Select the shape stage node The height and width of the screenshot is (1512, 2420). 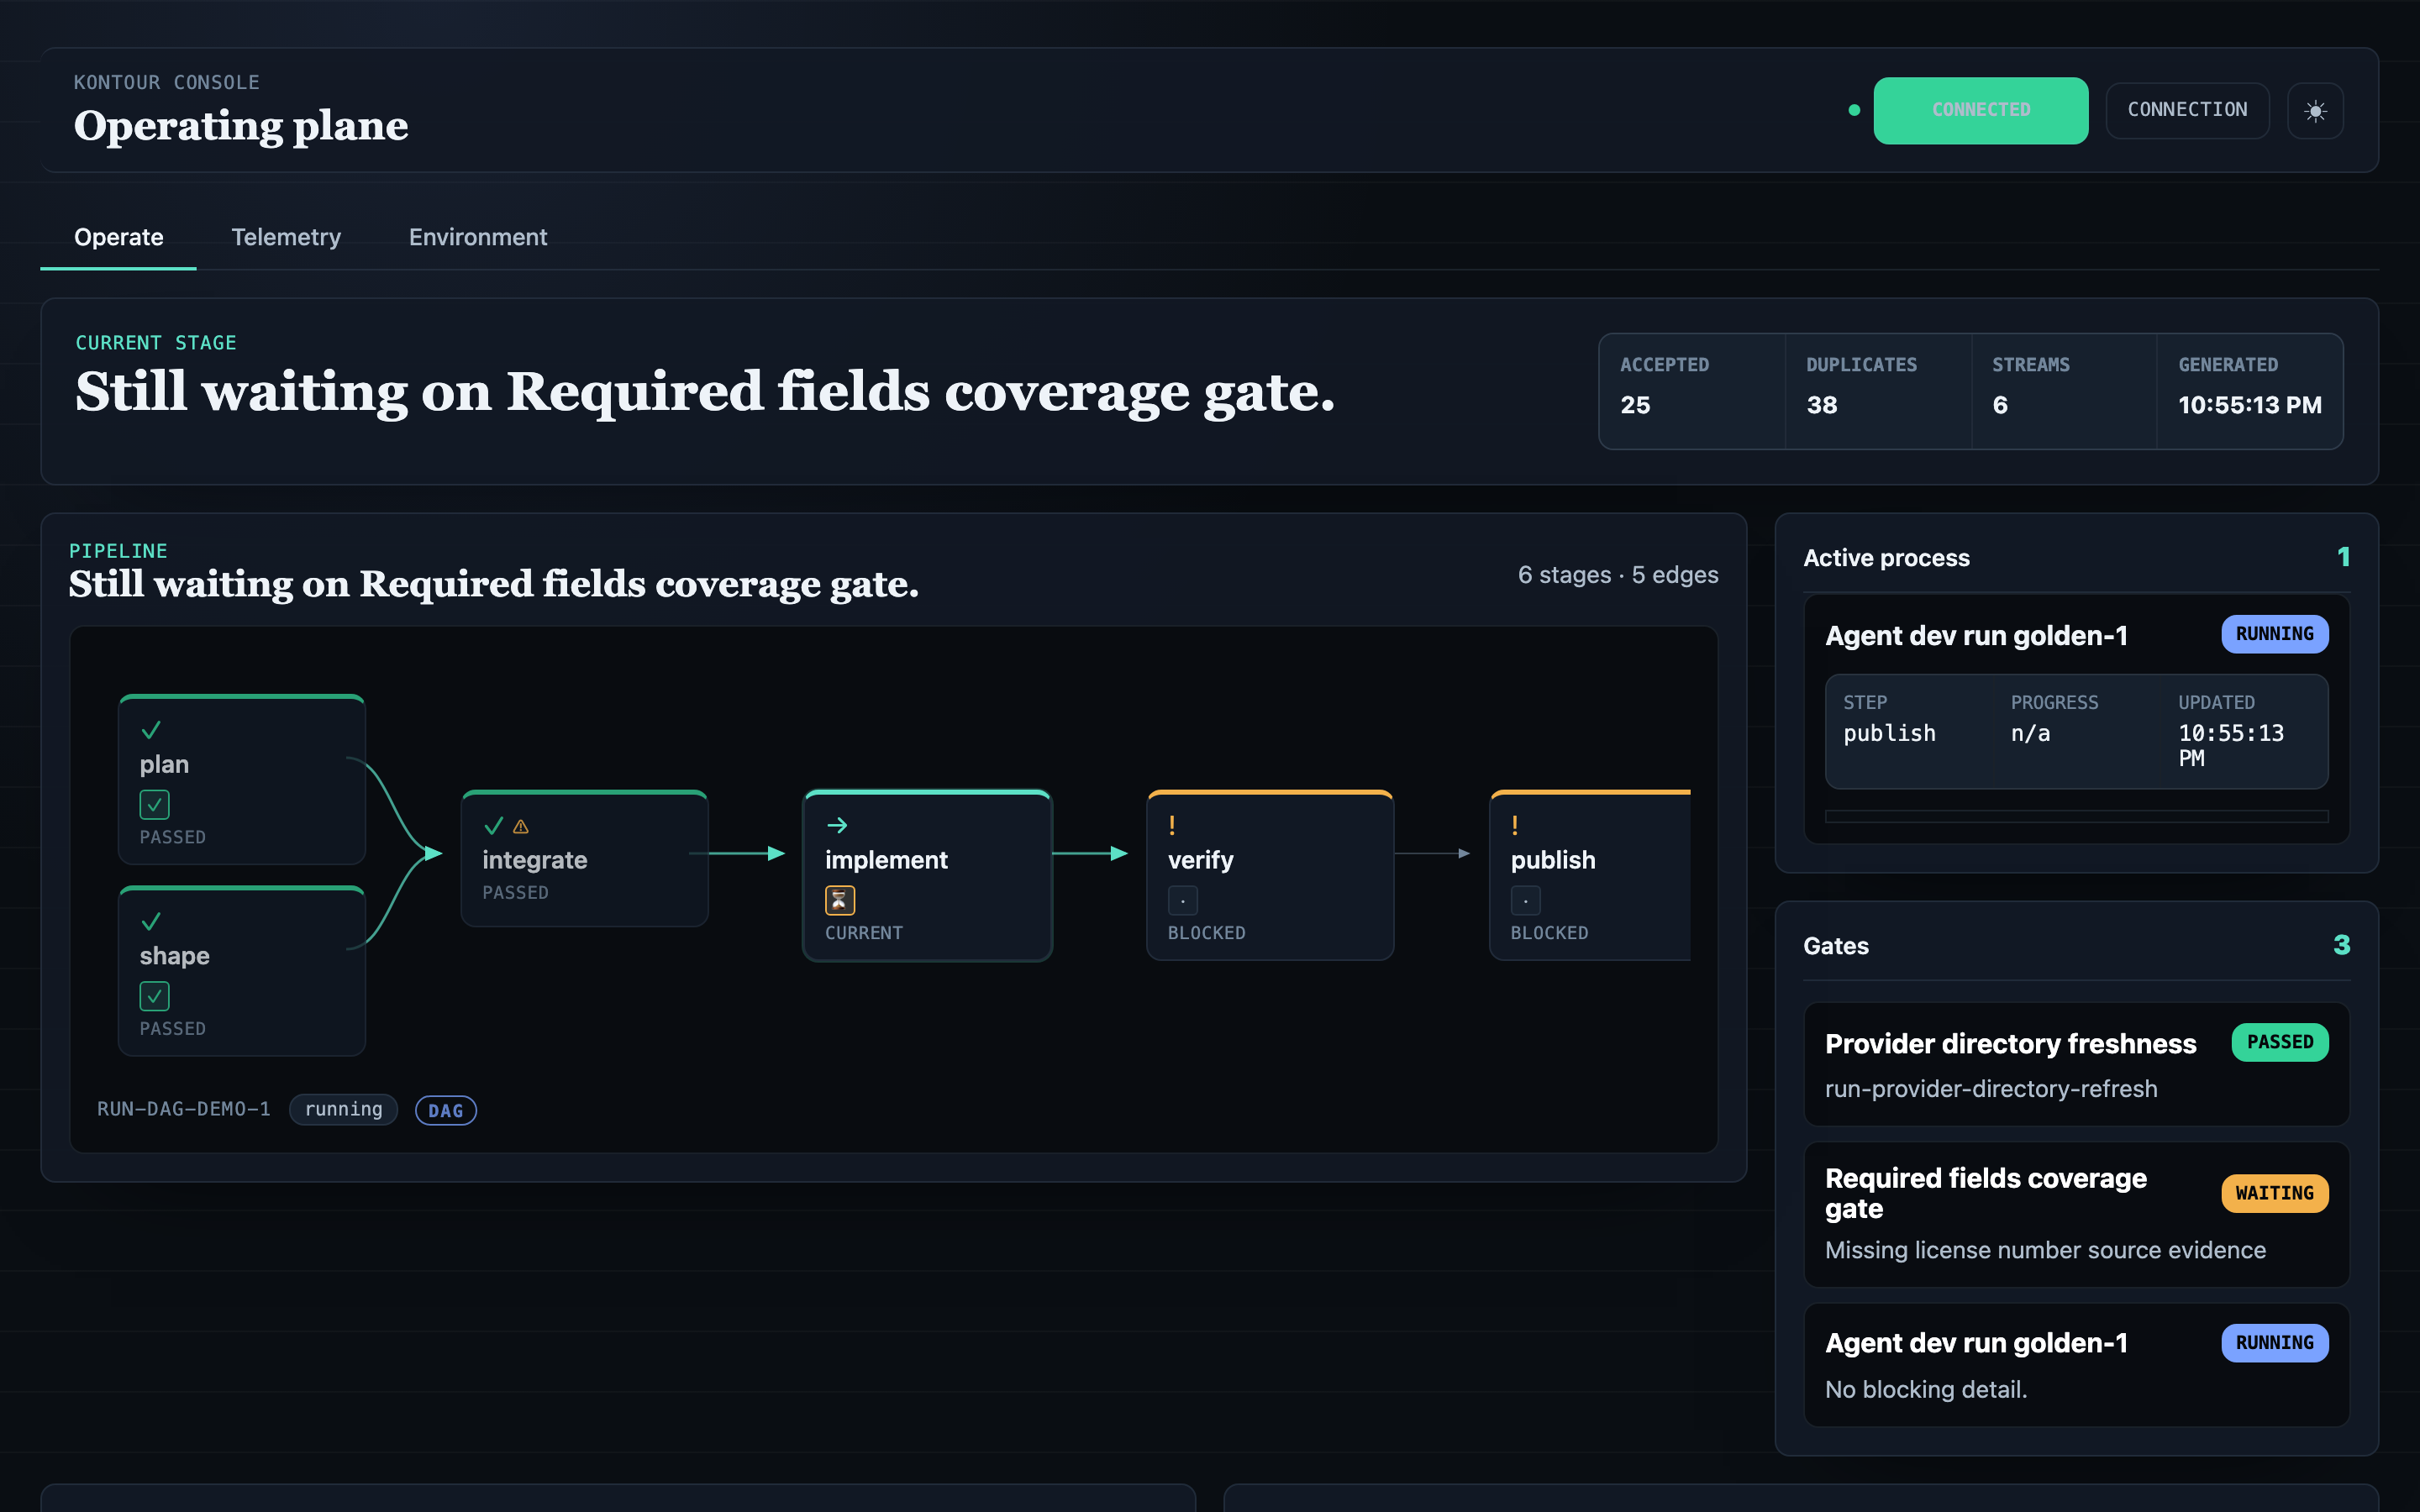(242, 971)
